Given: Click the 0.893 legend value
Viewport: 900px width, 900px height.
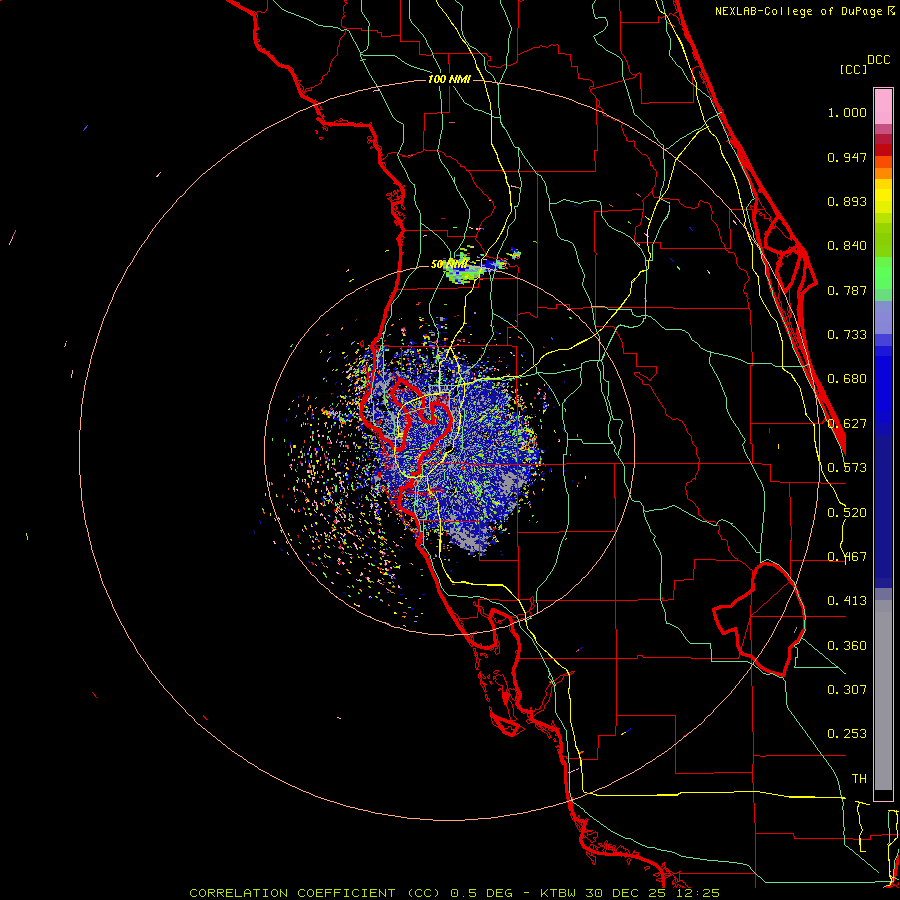Looking at the screenshot, I should click(847, 201).
